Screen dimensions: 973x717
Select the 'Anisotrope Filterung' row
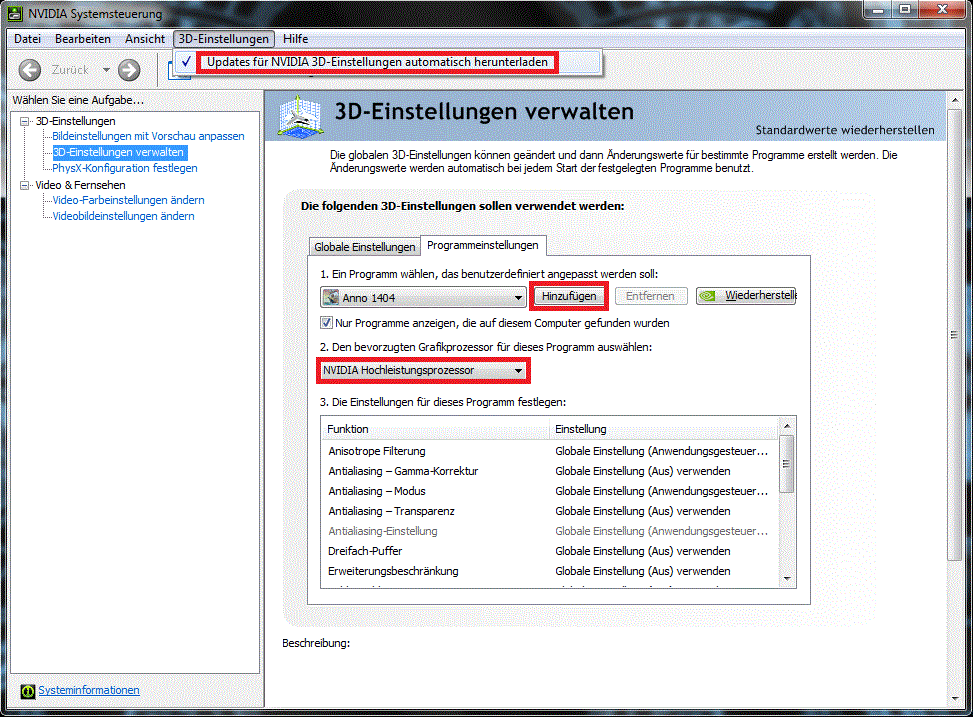(550, 451)
